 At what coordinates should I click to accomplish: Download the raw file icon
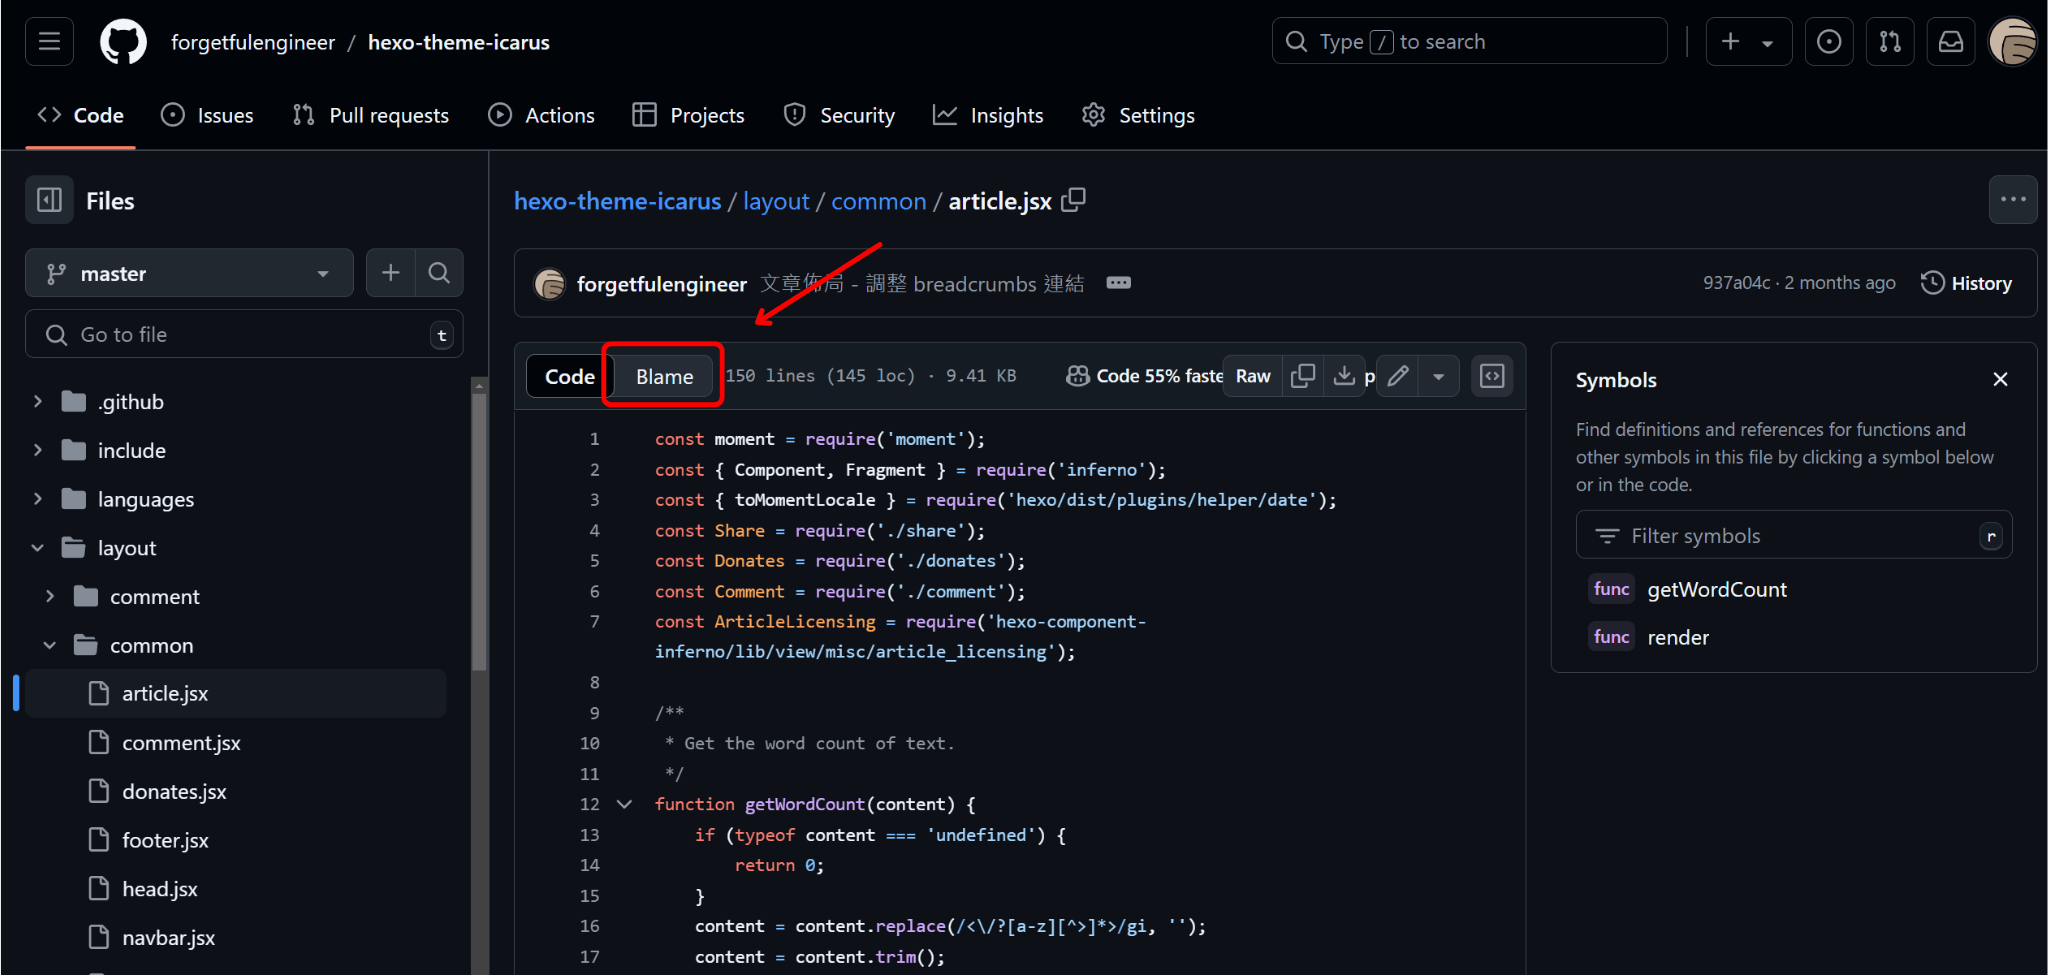[1344, 376]
